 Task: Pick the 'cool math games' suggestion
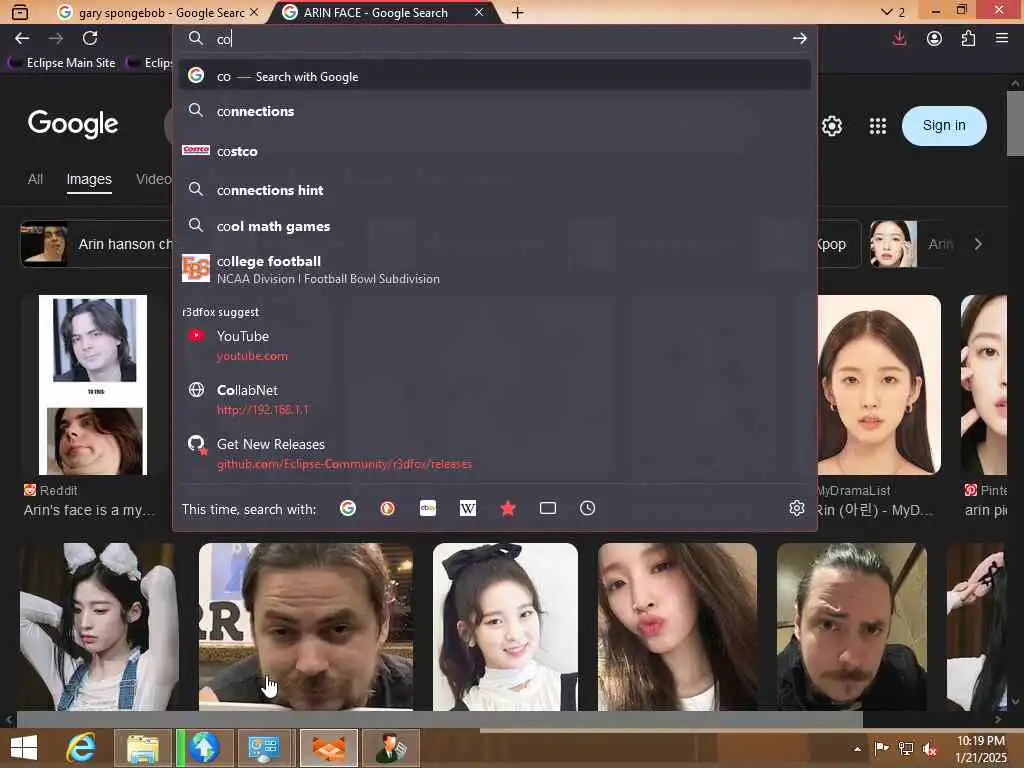(x=495, y=226)
